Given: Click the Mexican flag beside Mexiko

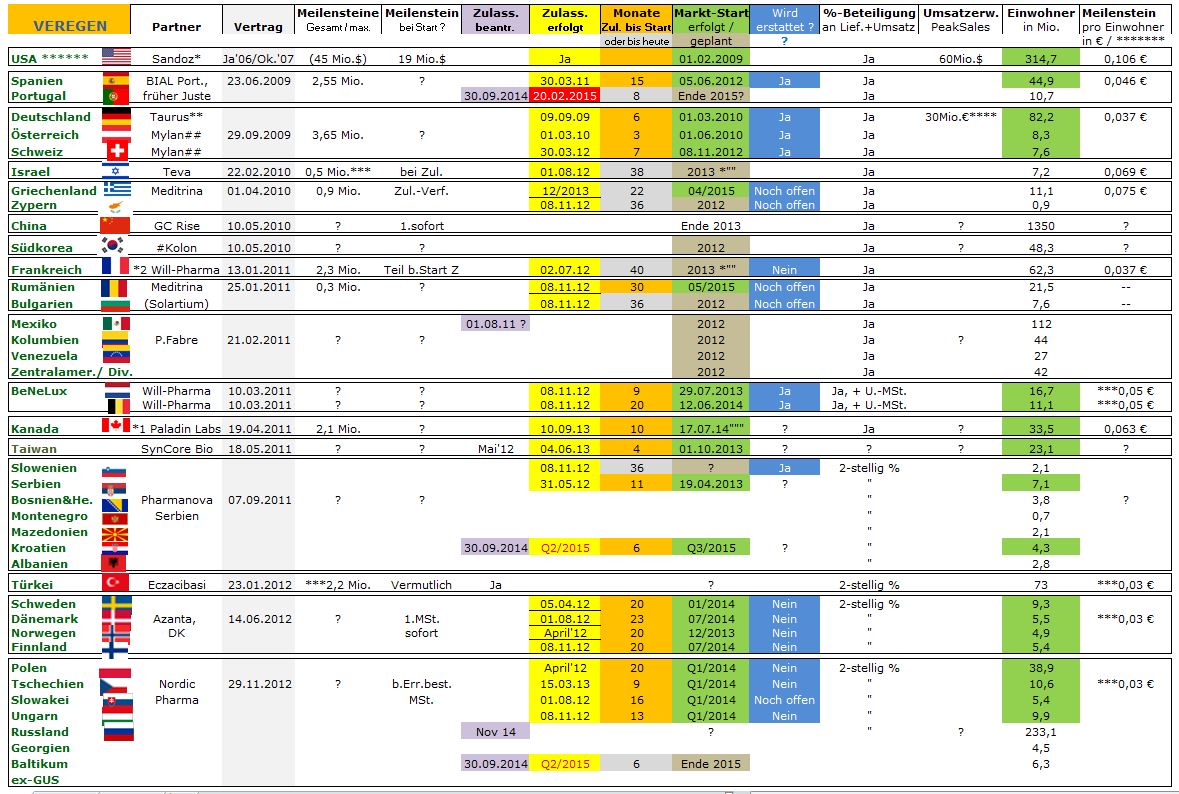Looking at the screenshot, I should tap(116, 323).
